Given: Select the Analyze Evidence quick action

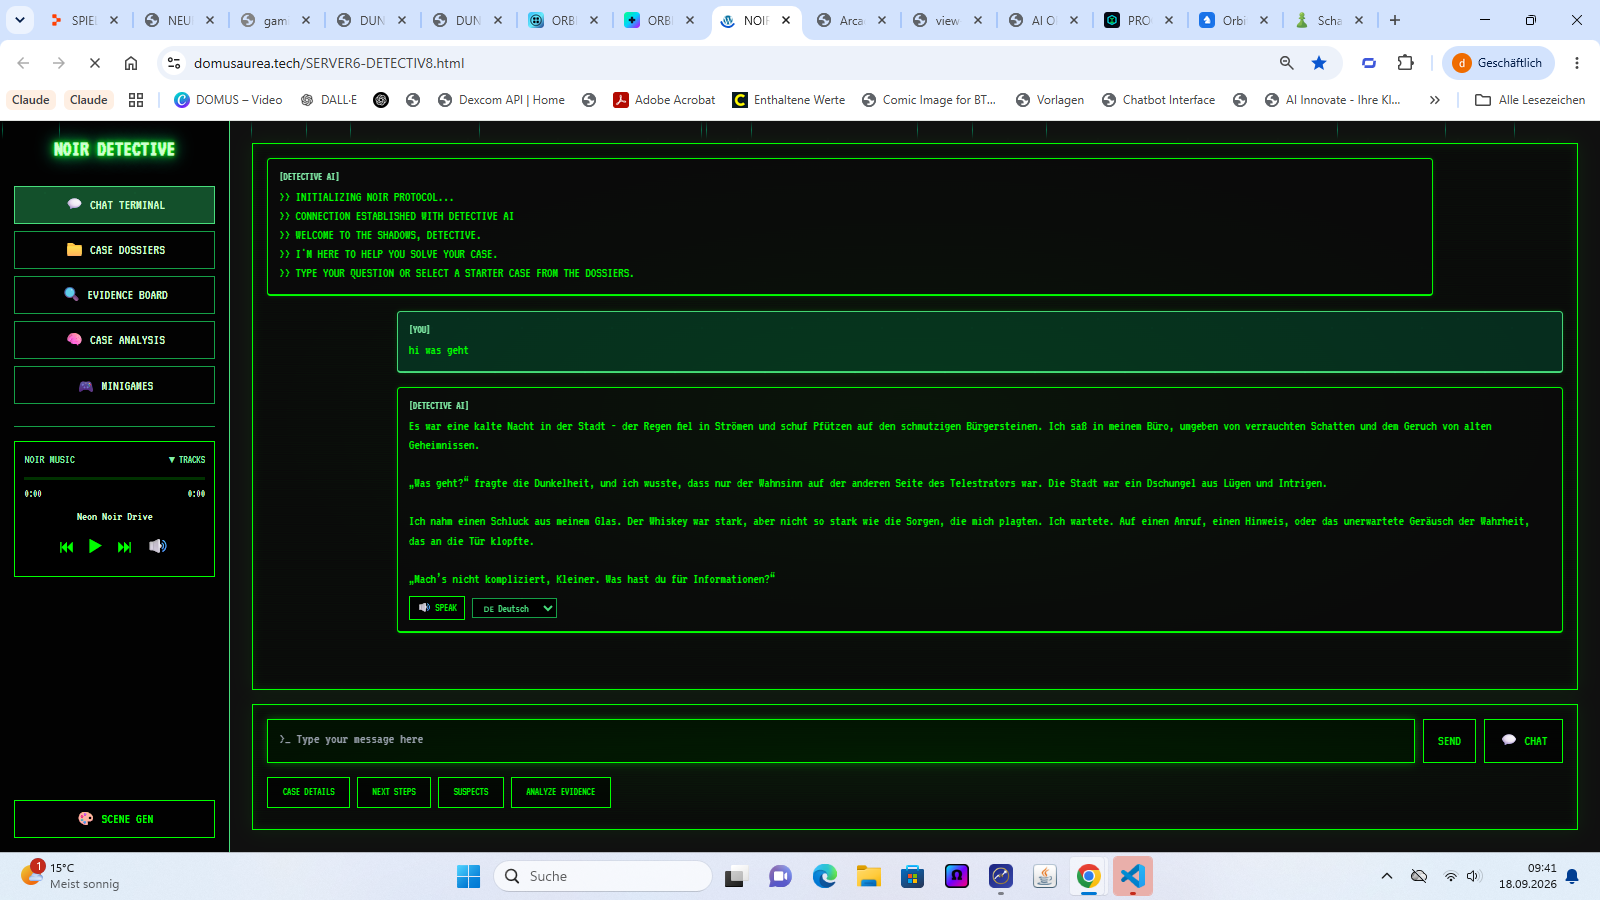Looking at the screenshot, I should [561, 792].
